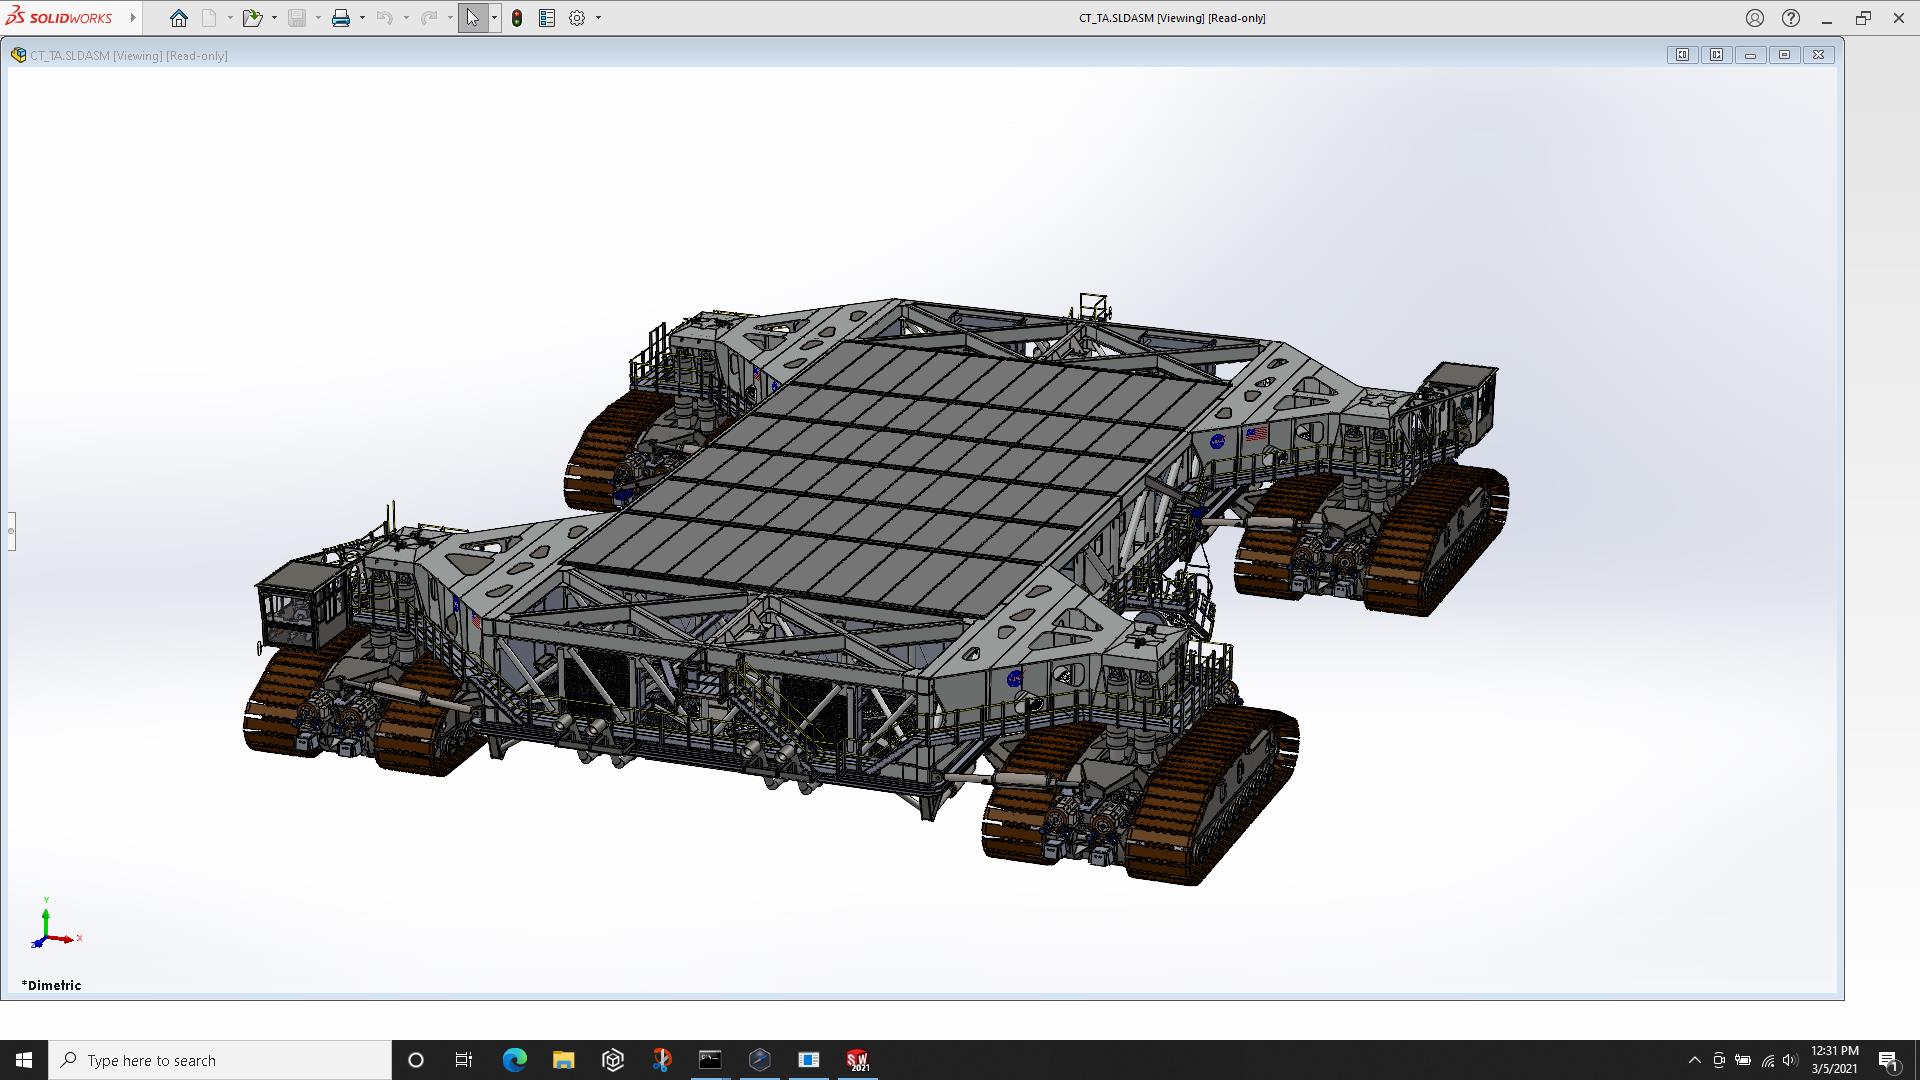The image size is (1920, 1080).
Task: Expand the Select tool dropdown arrow
Action: pyautogui.click(x=494, y=18)
